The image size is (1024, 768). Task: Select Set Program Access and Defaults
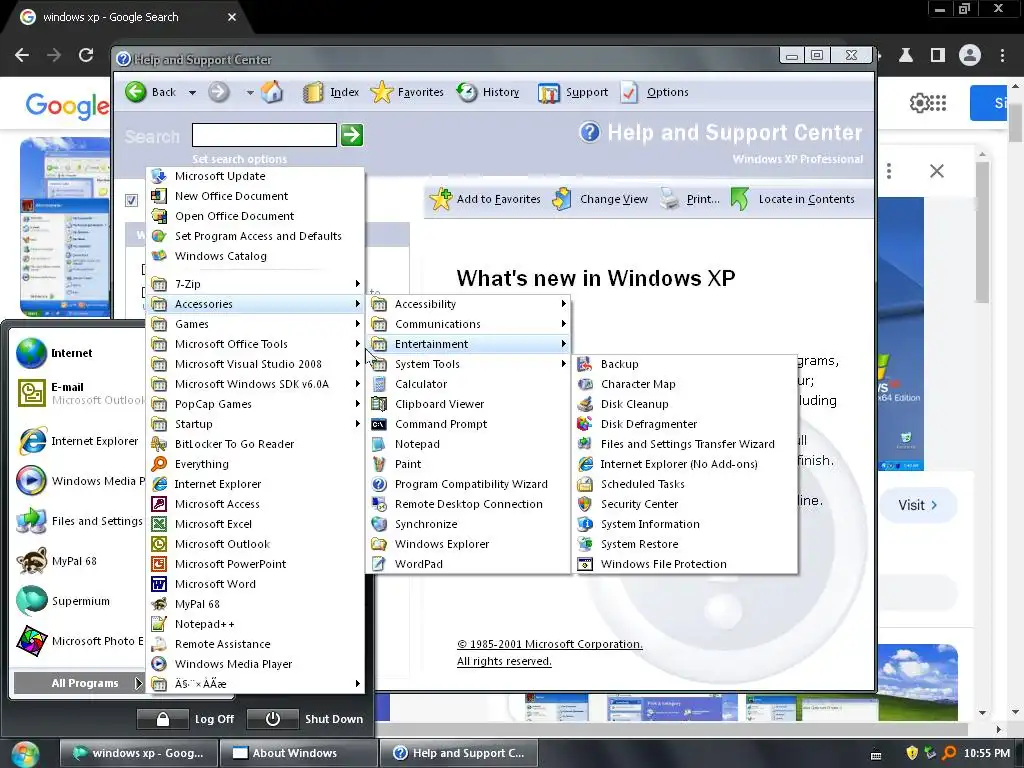(255, 236)
